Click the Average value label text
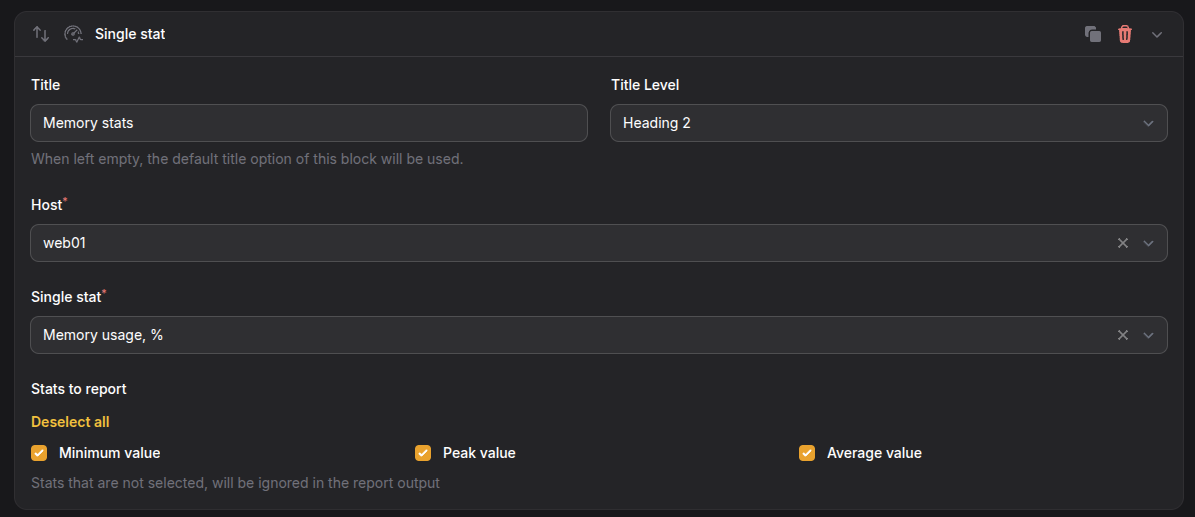Image resolution: width=1195 pixels, height=517 pixels. (x=874, y=453)
